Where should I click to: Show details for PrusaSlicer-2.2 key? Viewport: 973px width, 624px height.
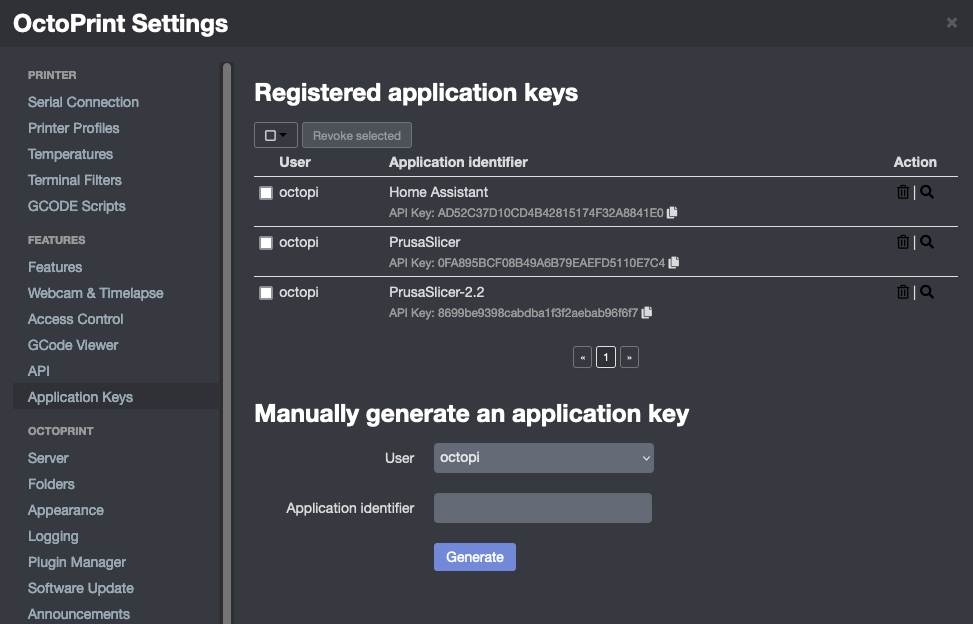point(927,292)
